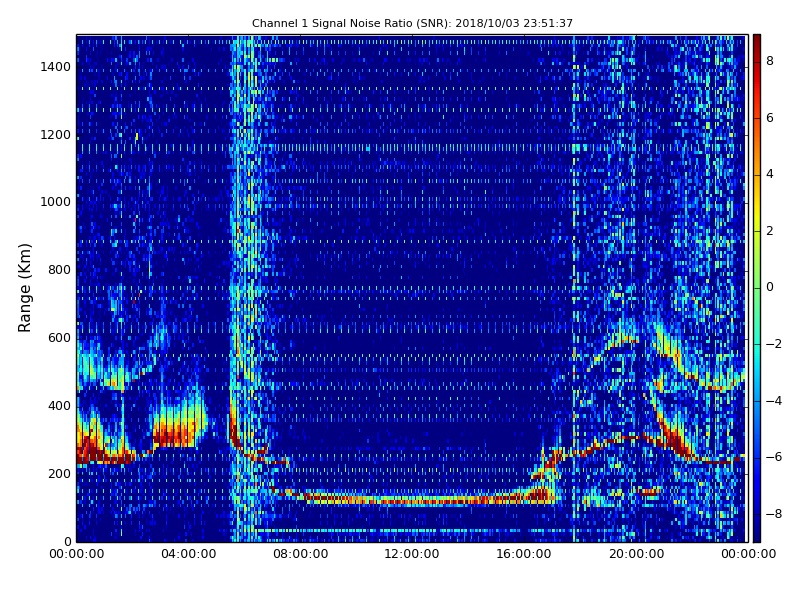Screen dimensions: 800x600
Task: Click the colorbar label 0
Action: 770,287
